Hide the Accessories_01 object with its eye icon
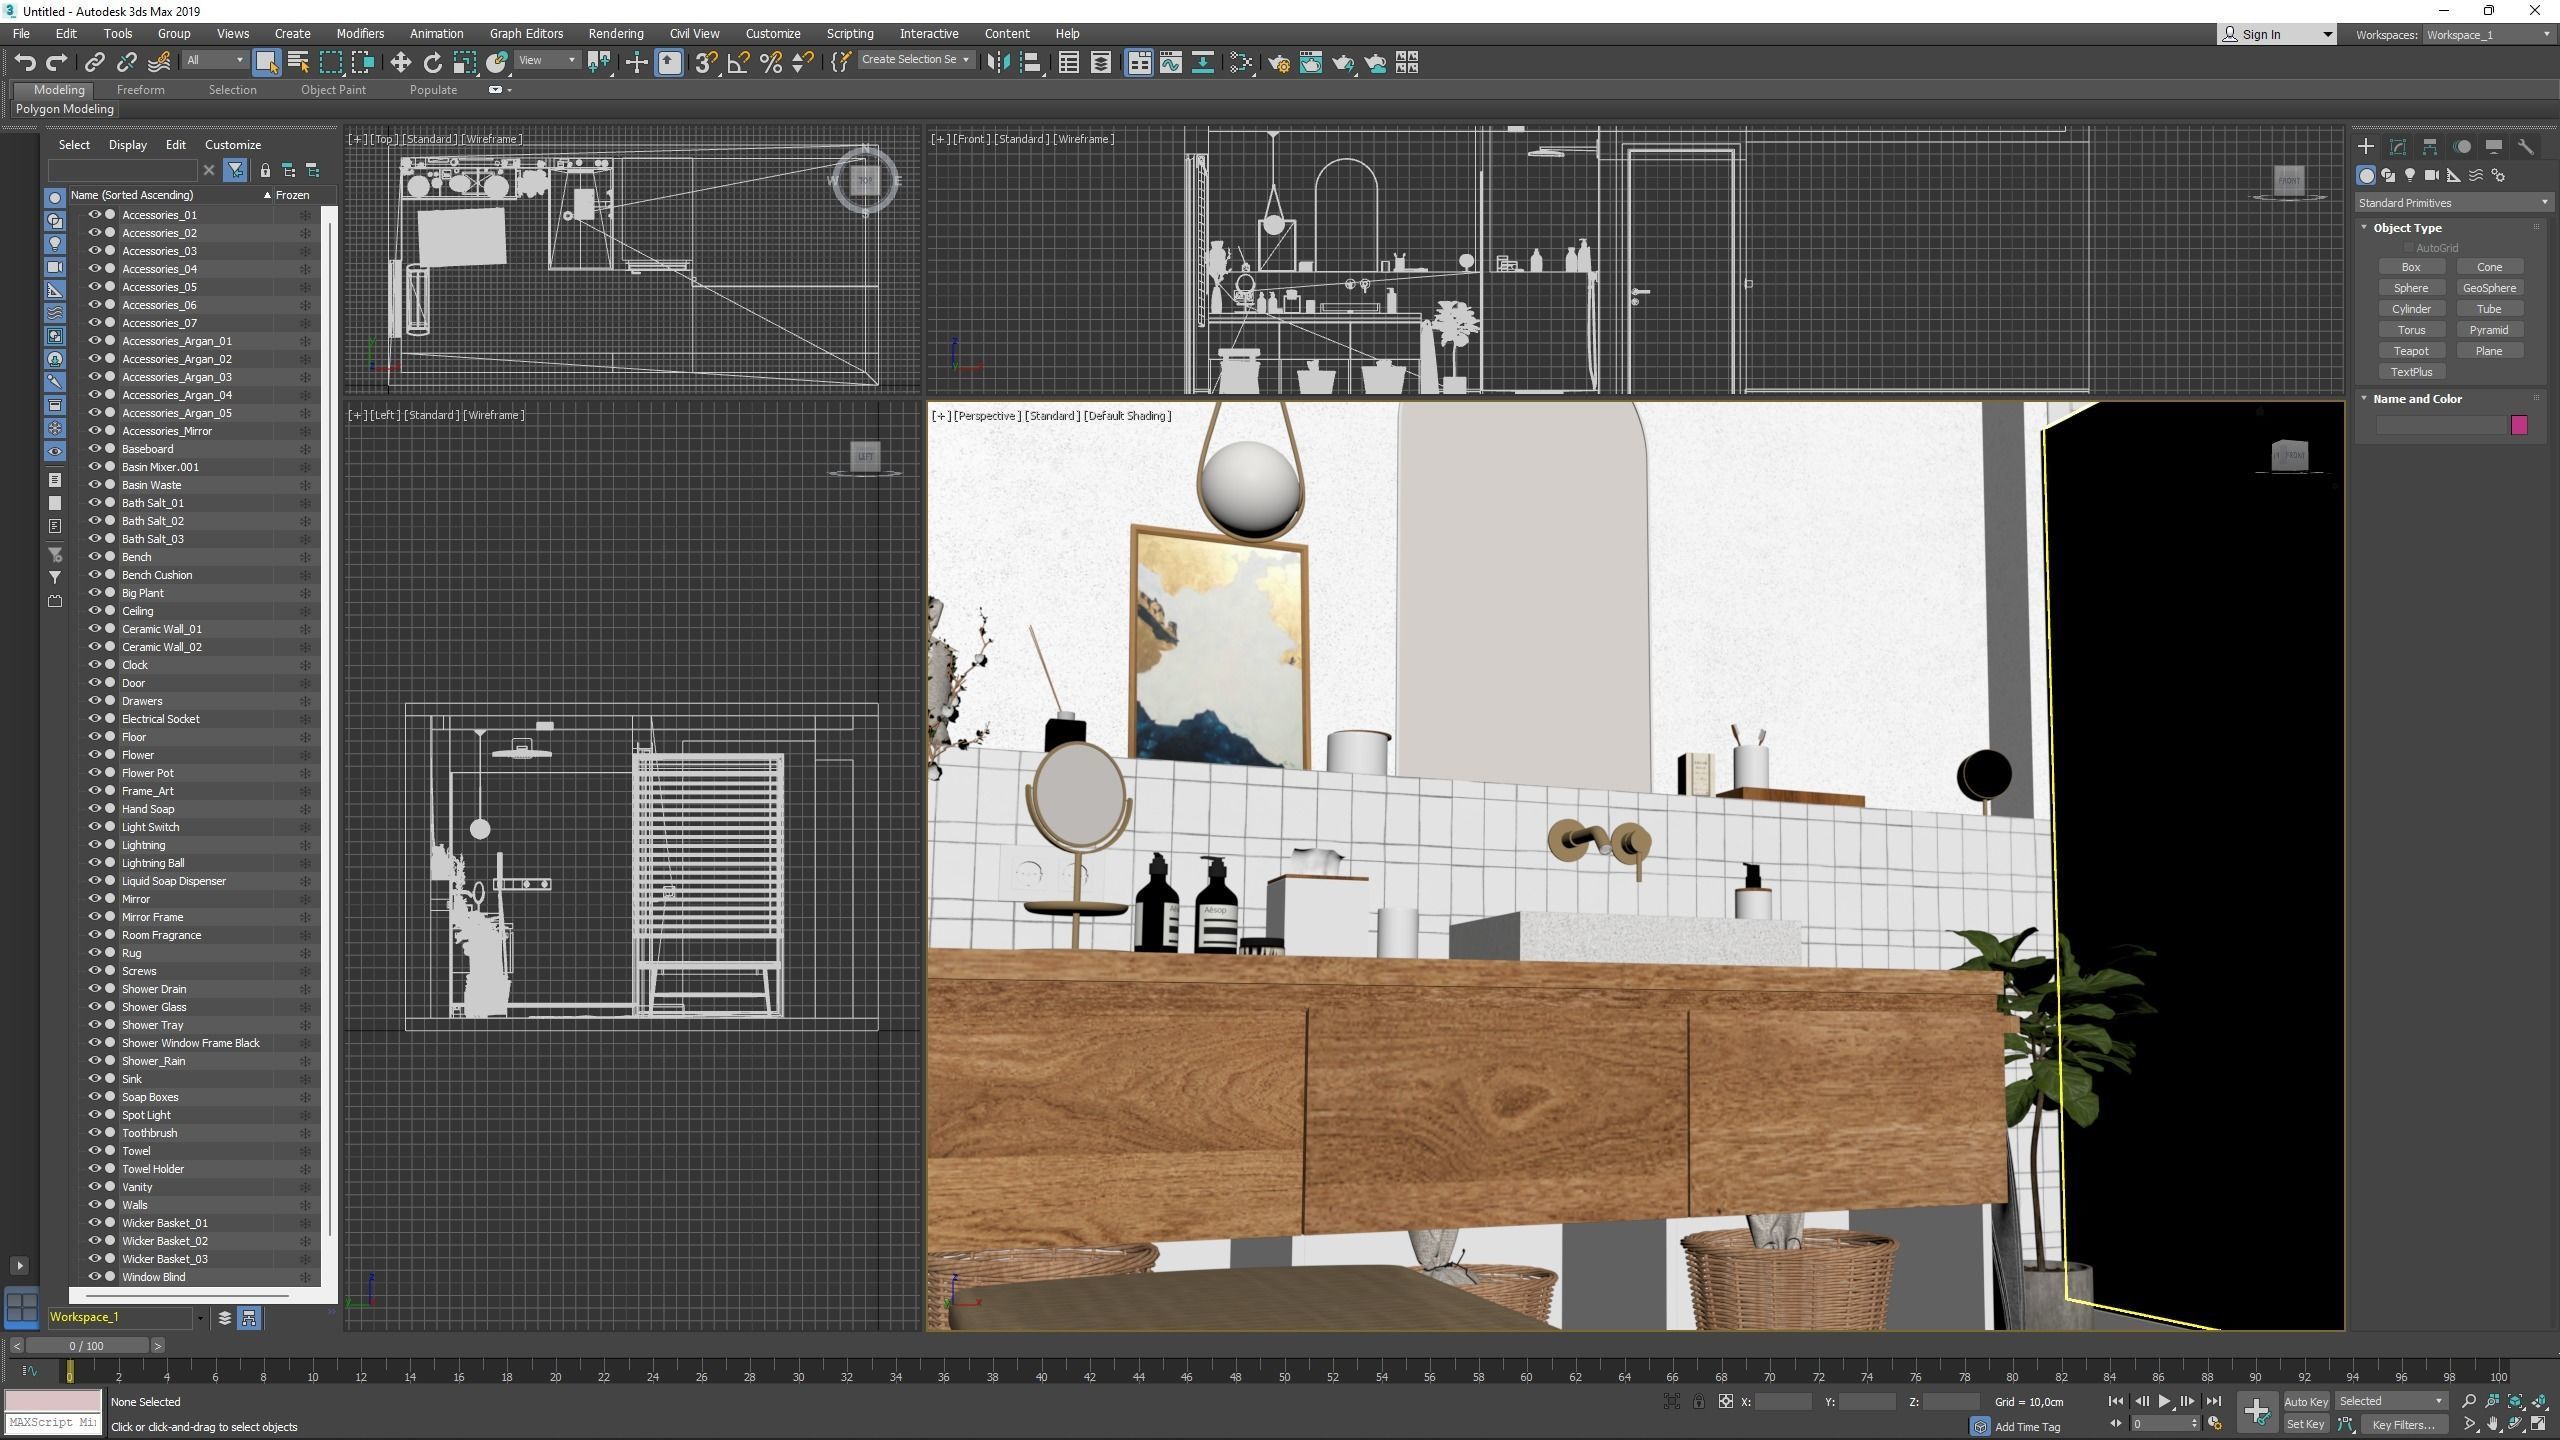 click(x=95, y=214)
